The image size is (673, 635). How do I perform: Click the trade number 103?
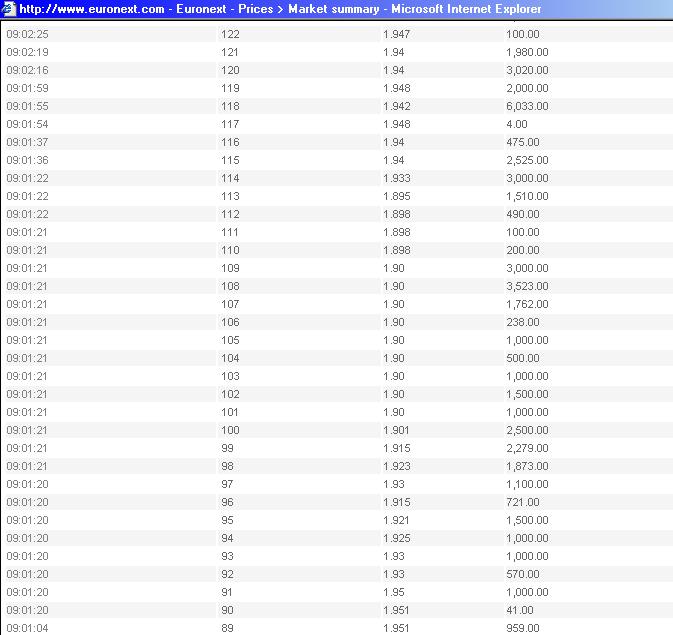(x=230, y=377)
